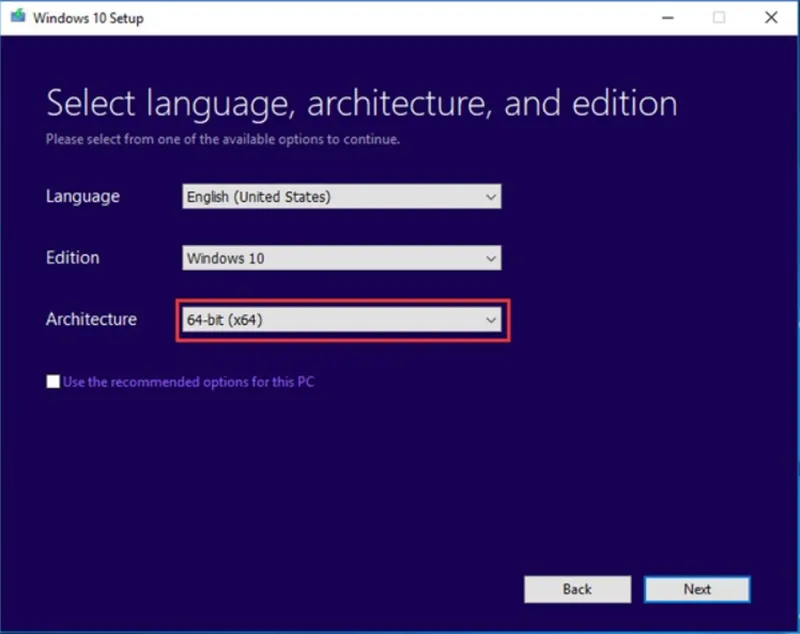The height and width of the screenshot is (634, 800).
Task: Click the Edition field label
Action: [x=73, y=258]
